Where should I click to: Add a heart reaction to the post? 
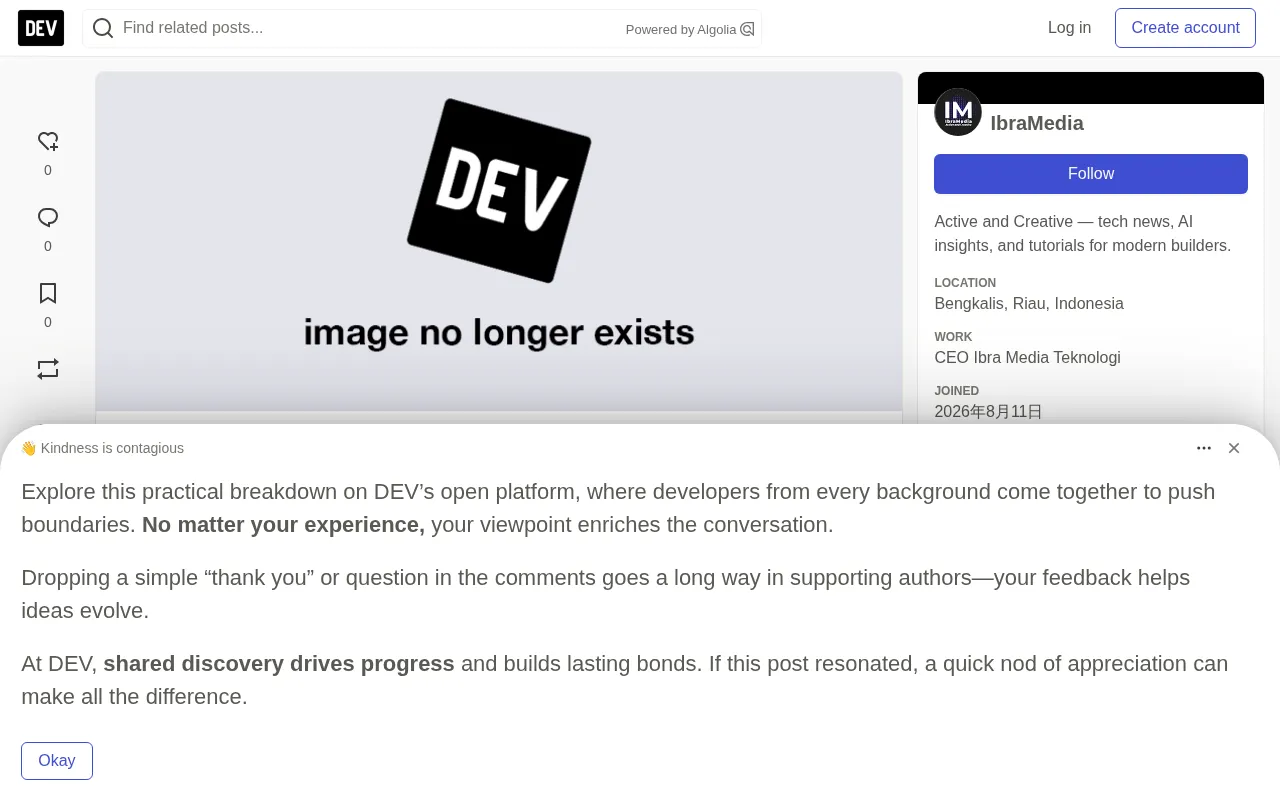pos(48,142)
